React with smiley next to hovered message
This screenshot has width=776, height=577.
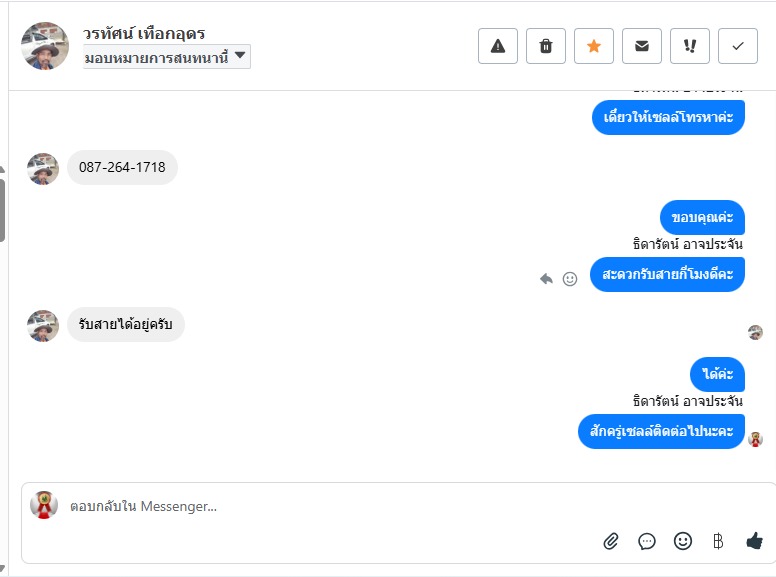tap(570, 279)
